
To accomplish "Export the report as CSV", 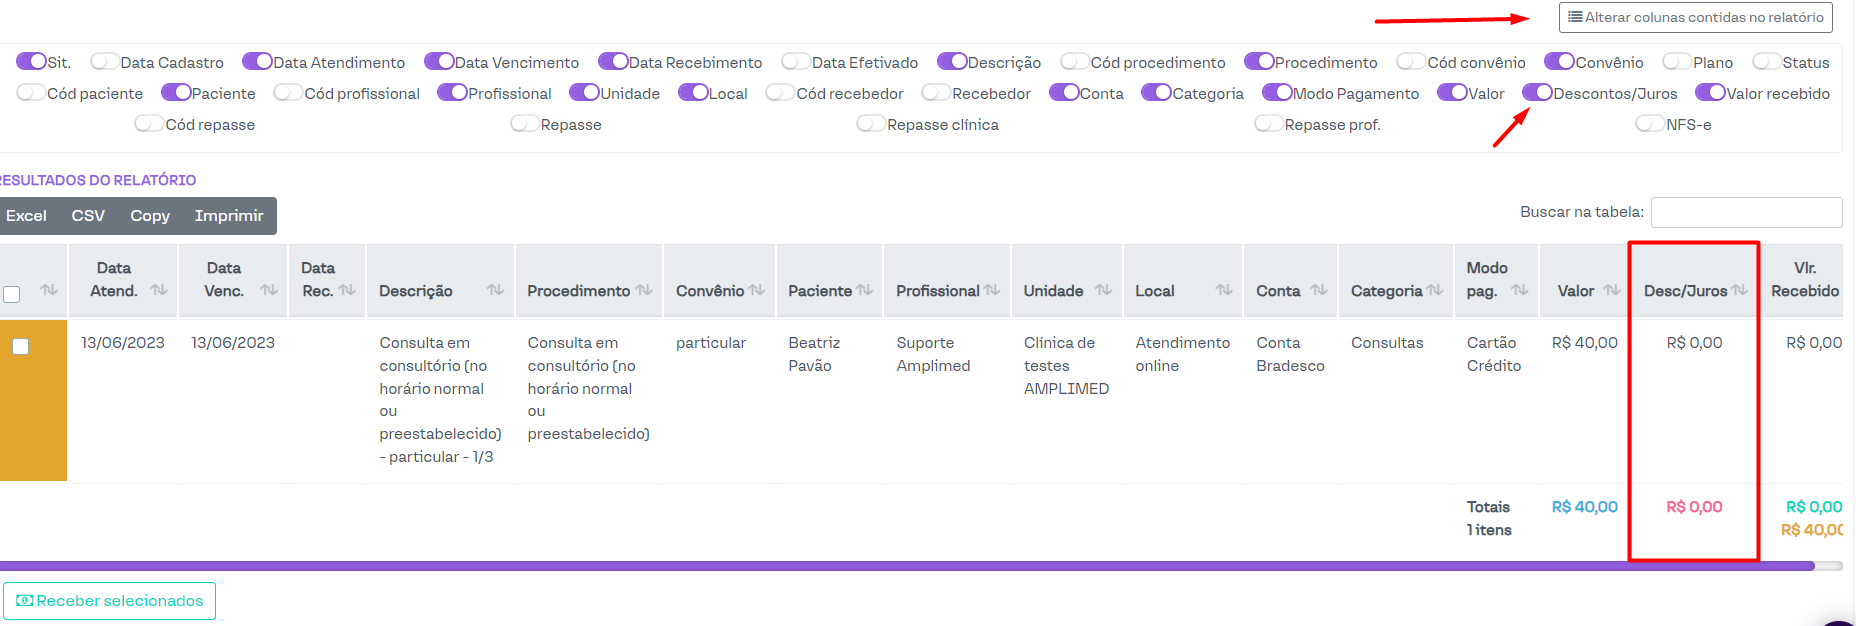I will pos(88,216).
